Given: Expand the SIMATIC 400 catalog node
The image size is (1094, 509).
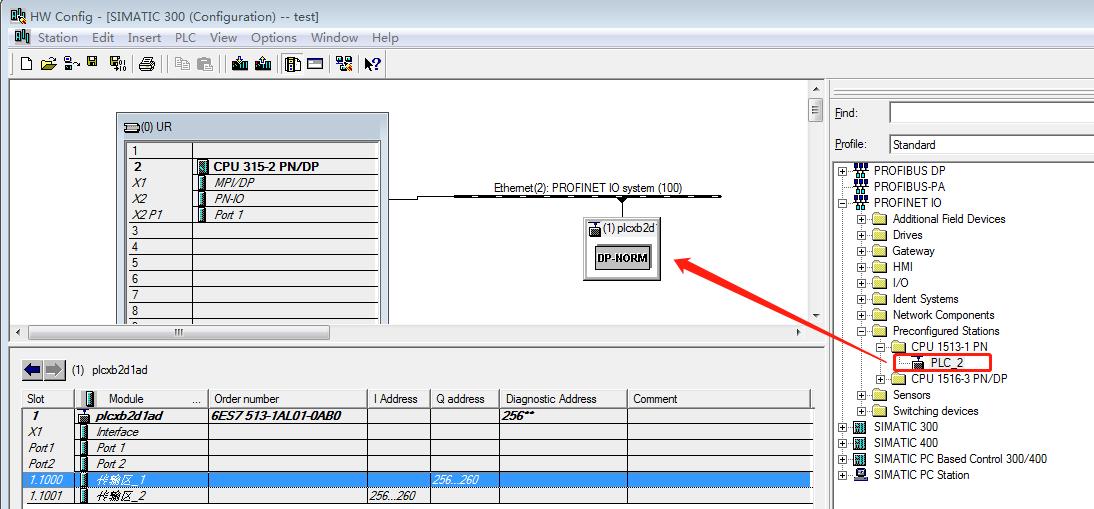Looking at the screenshot, I should pos(843,443).
